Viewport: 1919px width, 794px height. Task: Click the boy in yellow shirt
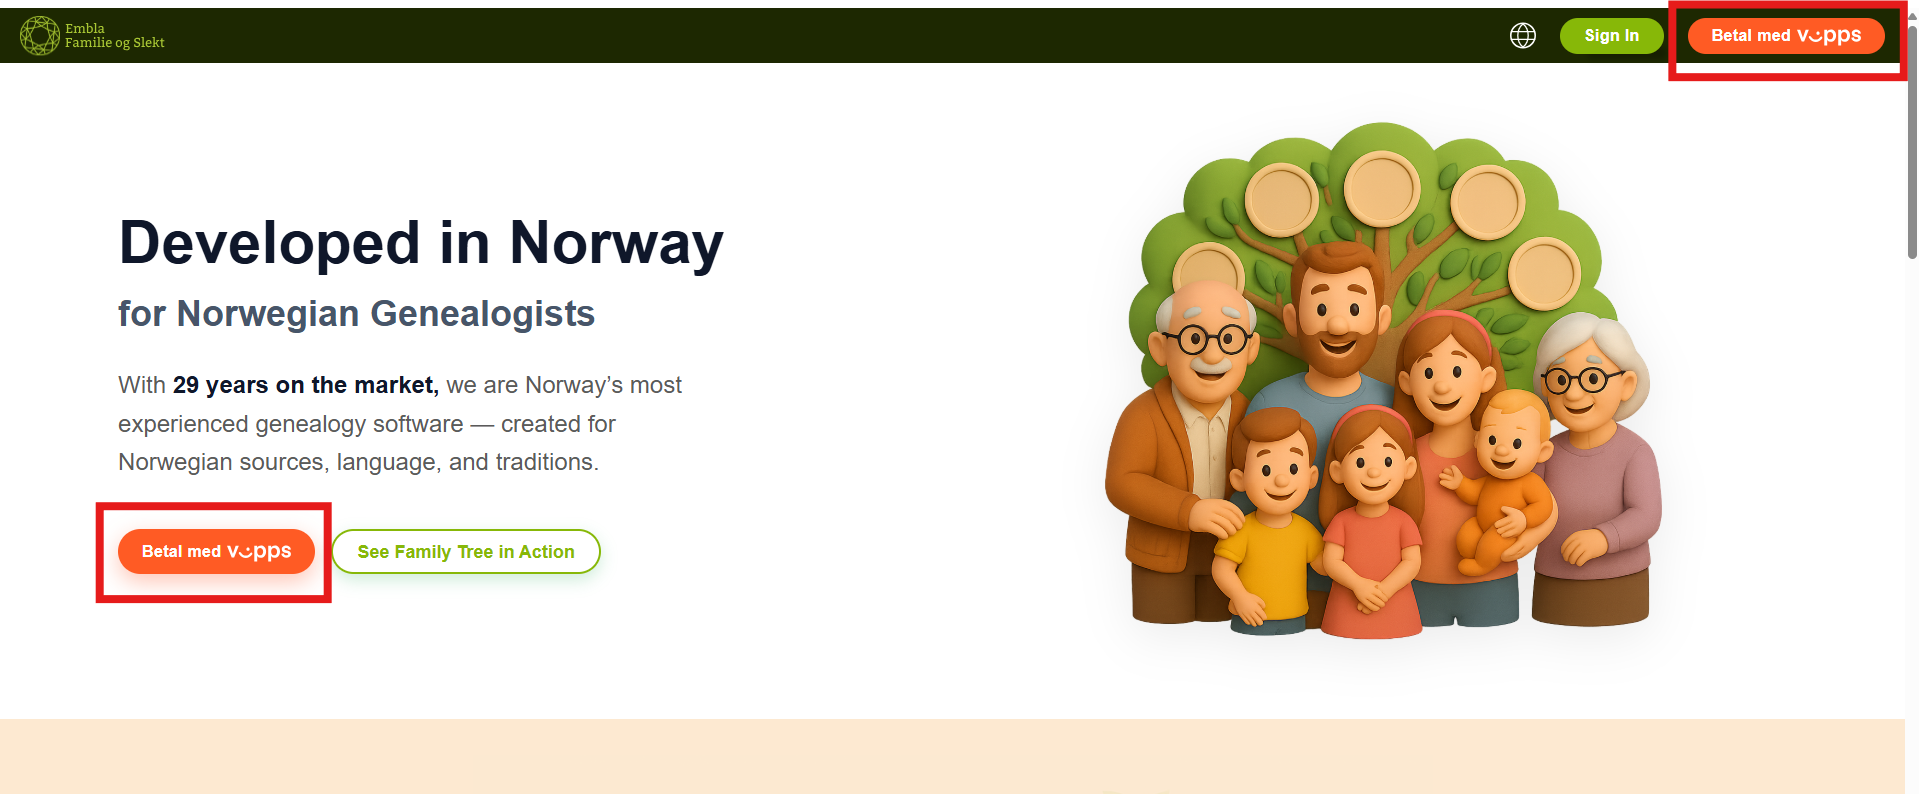[x=1267, y=520]
